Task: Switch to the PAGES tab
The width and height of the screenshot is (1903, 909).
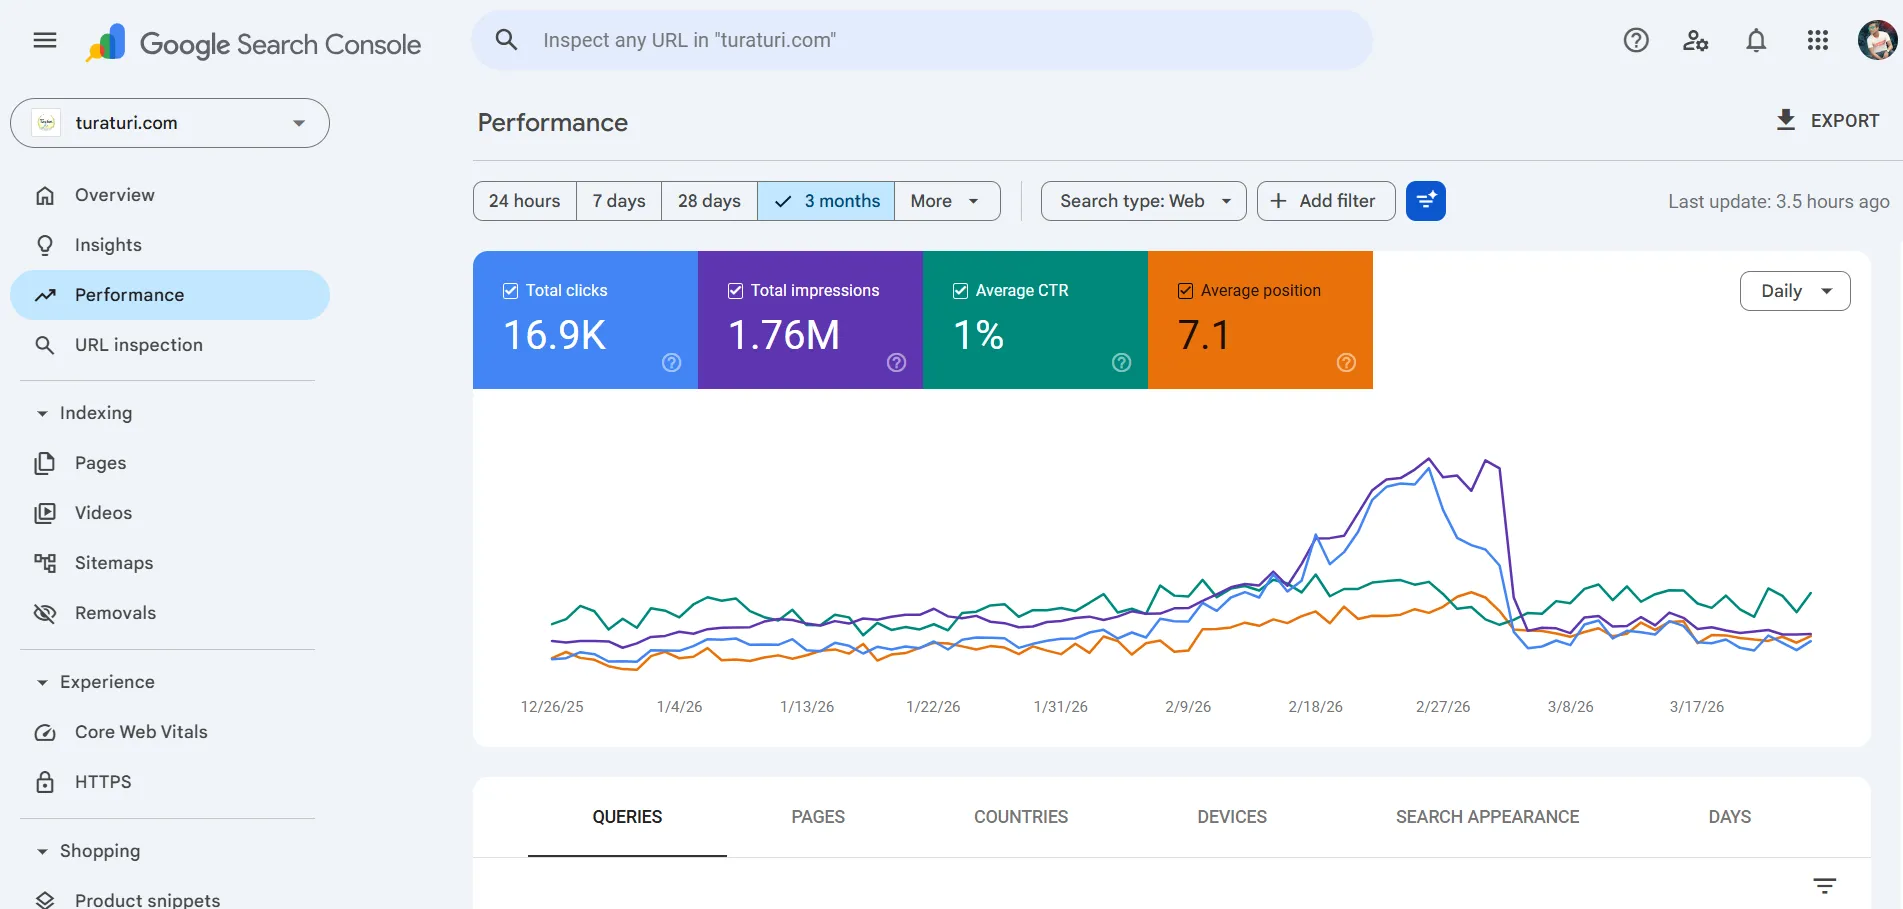Action: (x=817, y=817)
